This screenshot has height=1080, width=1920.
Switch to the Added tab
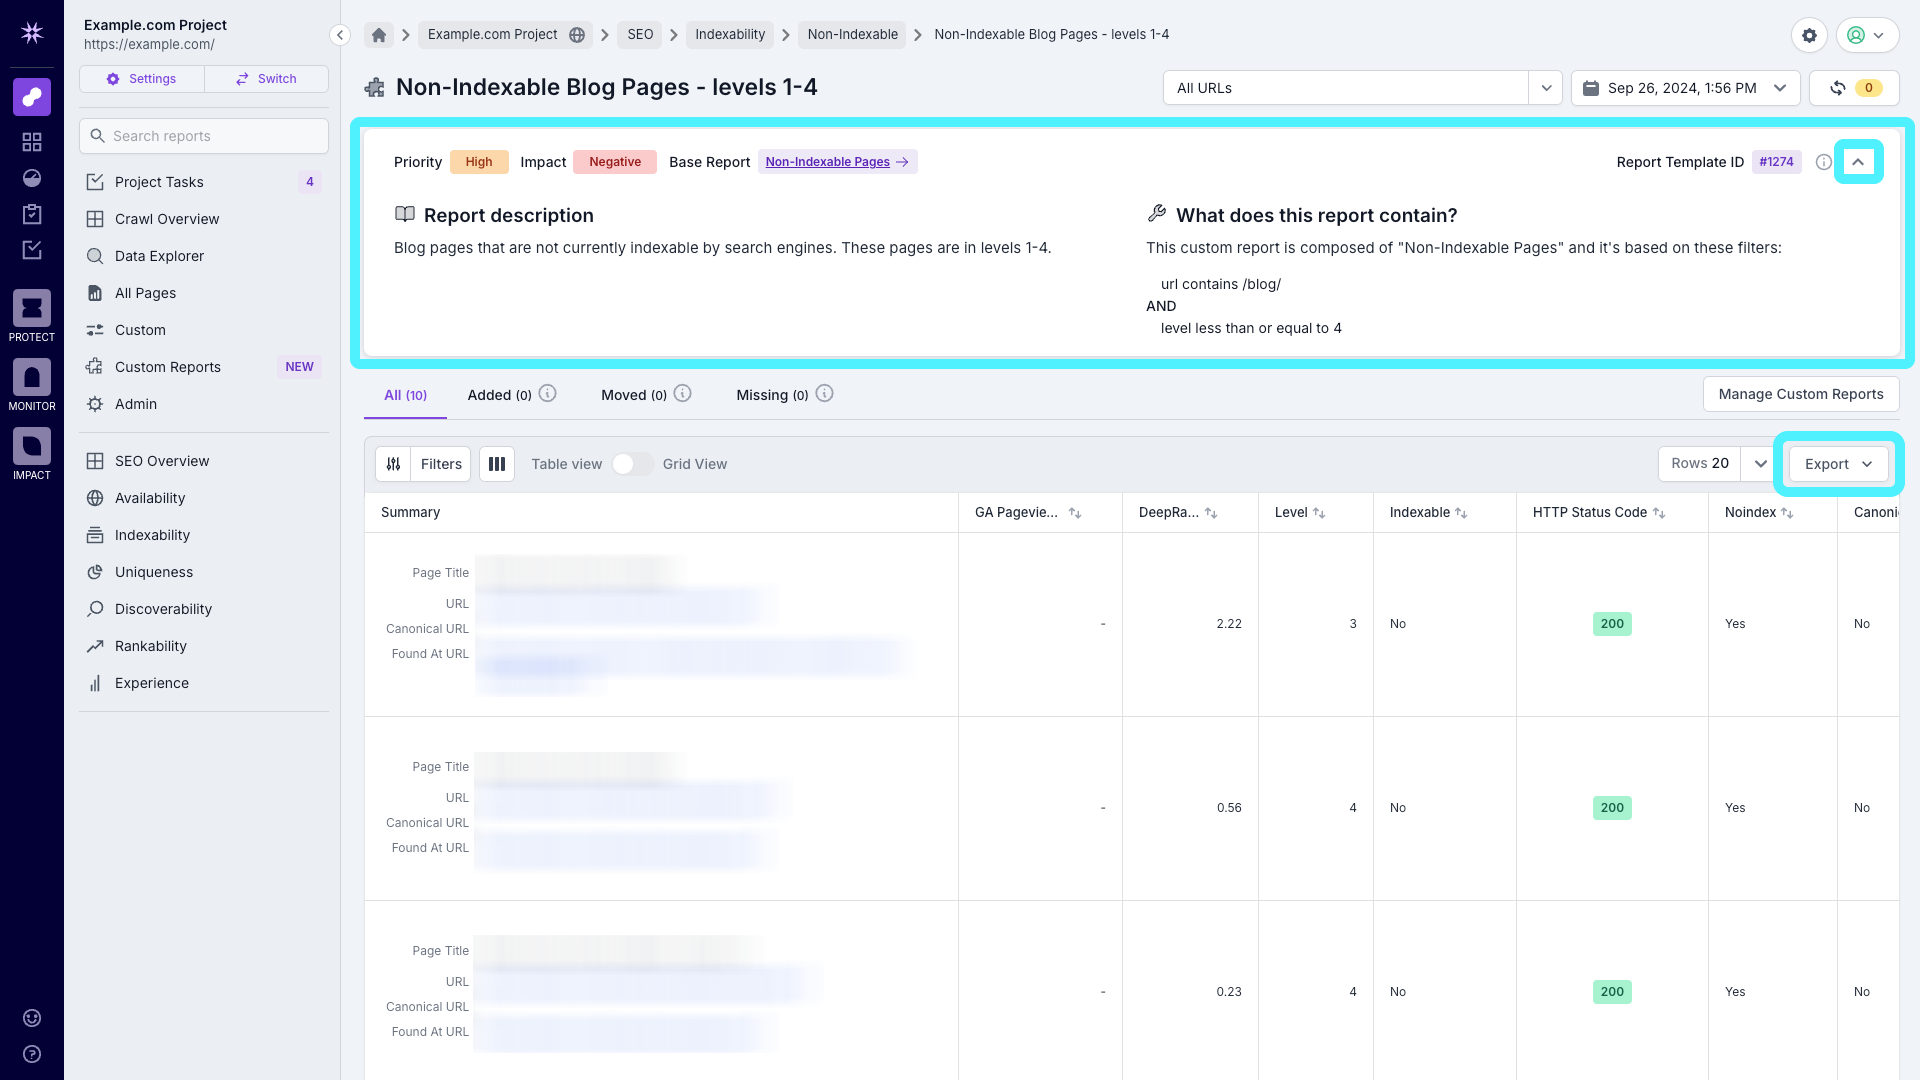(500, 395)
